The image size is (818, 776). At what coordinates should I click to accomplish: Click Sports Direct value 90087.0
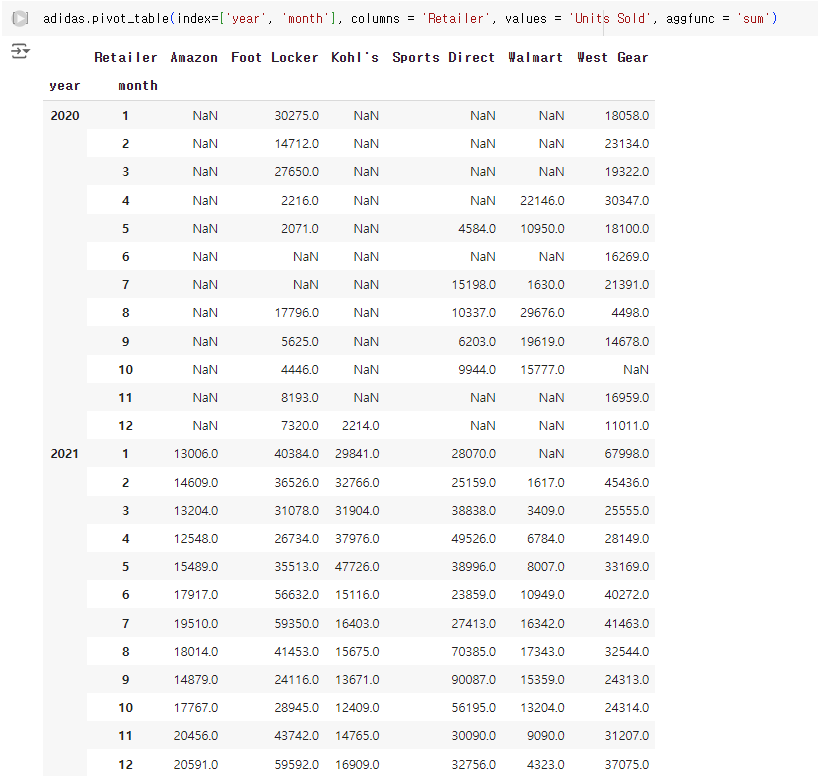pyautogui.click(x=474, y=680)
